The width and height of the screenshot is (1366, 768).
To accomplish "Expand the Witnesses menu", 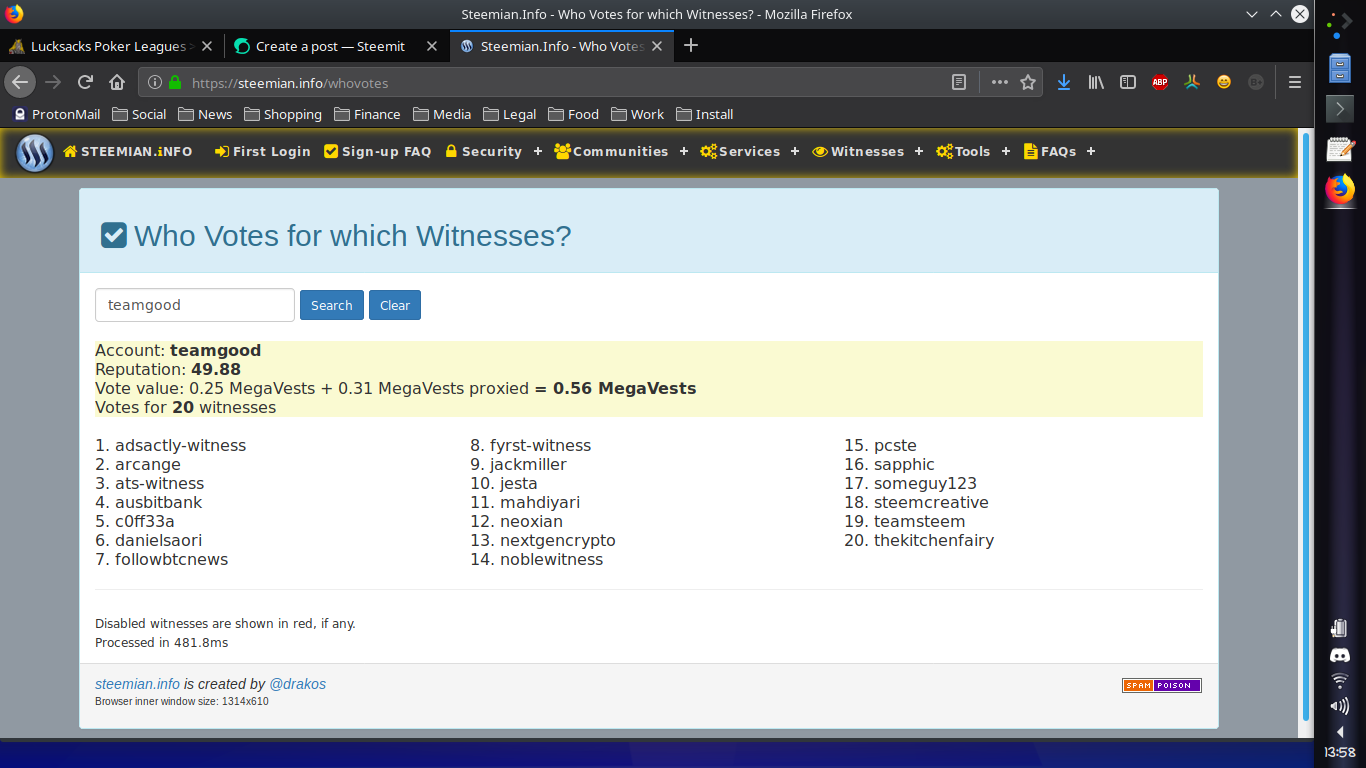I will point(868,152).
